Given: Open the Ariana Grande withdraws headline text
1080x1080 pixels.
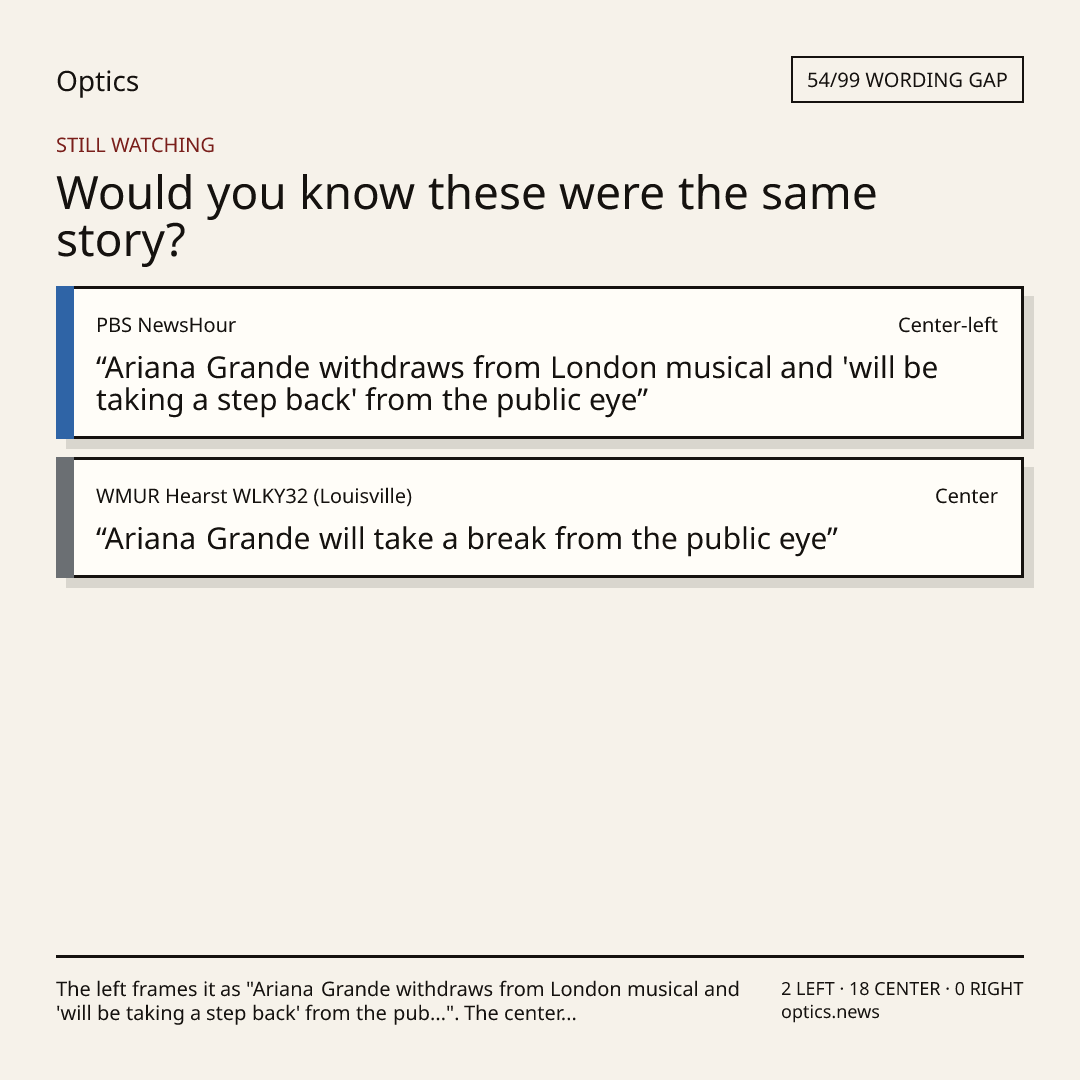Looking at the screenshot, I should coord(517,384).
